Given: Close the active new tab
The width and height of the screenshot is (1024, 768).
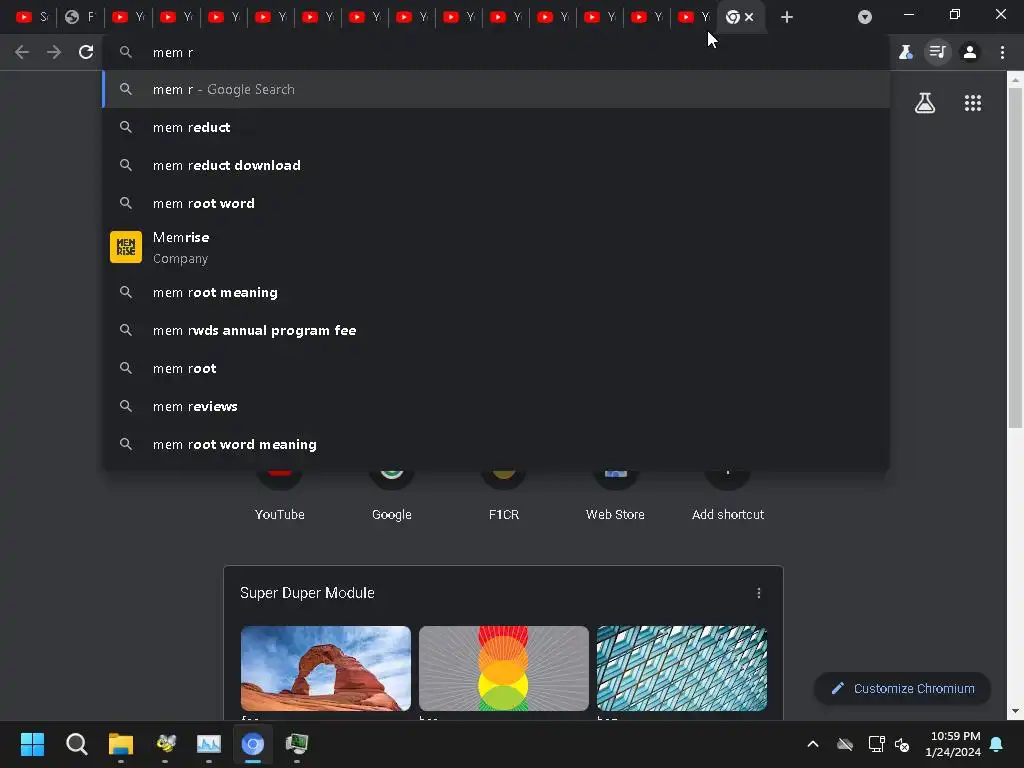Looking at the screenshot, I should [x=749, y=18].
